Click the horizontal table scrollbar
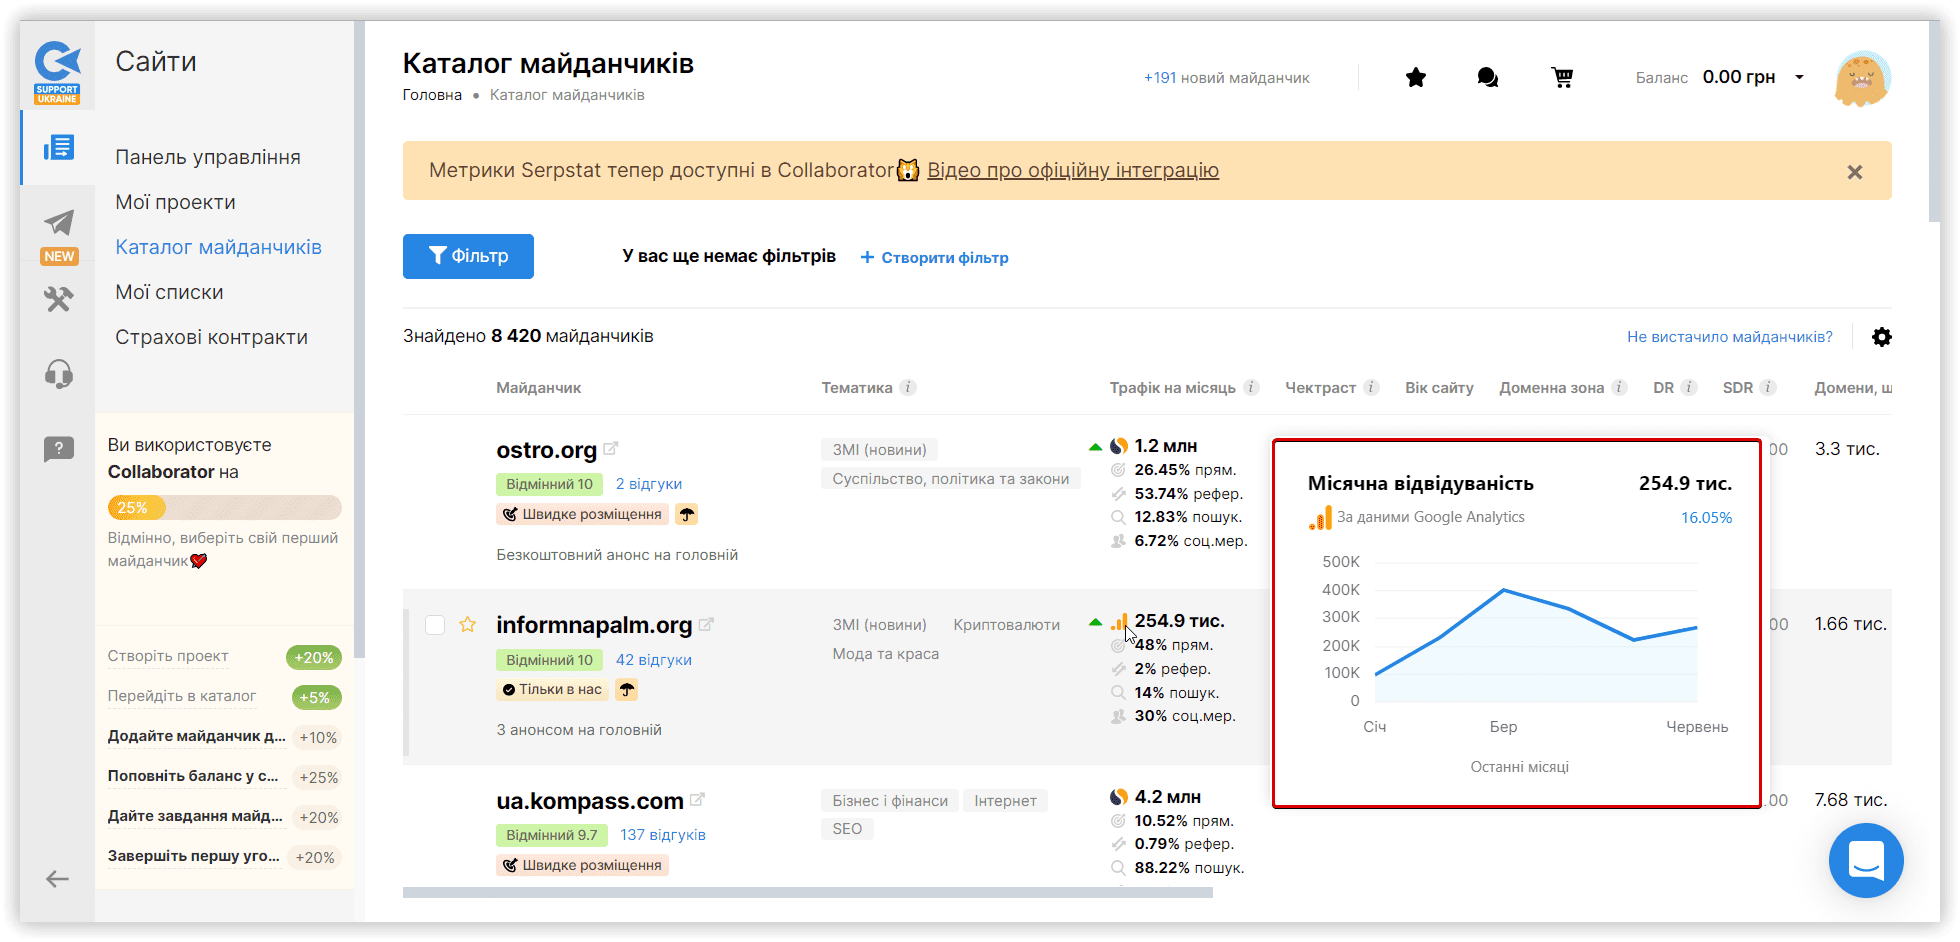1960x942 pixels. point(808,892)
